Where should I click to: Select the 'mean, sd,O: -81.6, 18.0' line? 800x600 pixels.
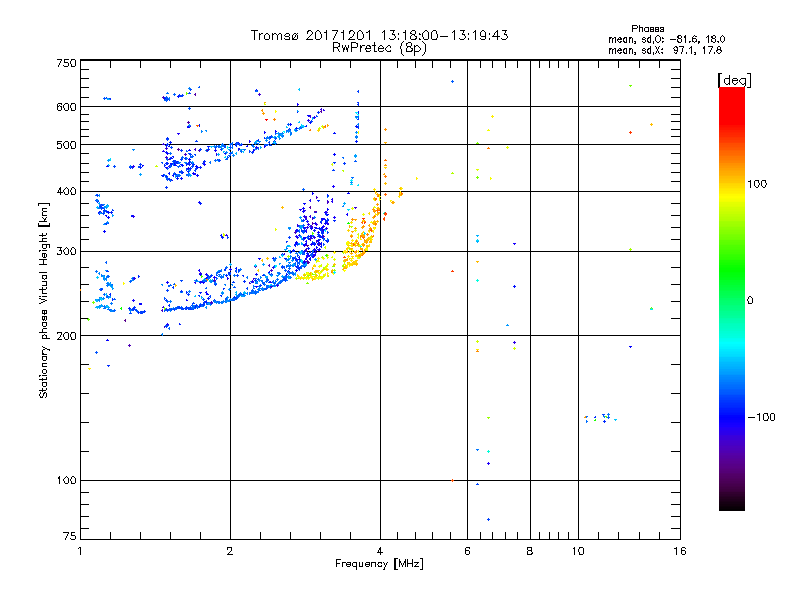[x=666, y=39]
